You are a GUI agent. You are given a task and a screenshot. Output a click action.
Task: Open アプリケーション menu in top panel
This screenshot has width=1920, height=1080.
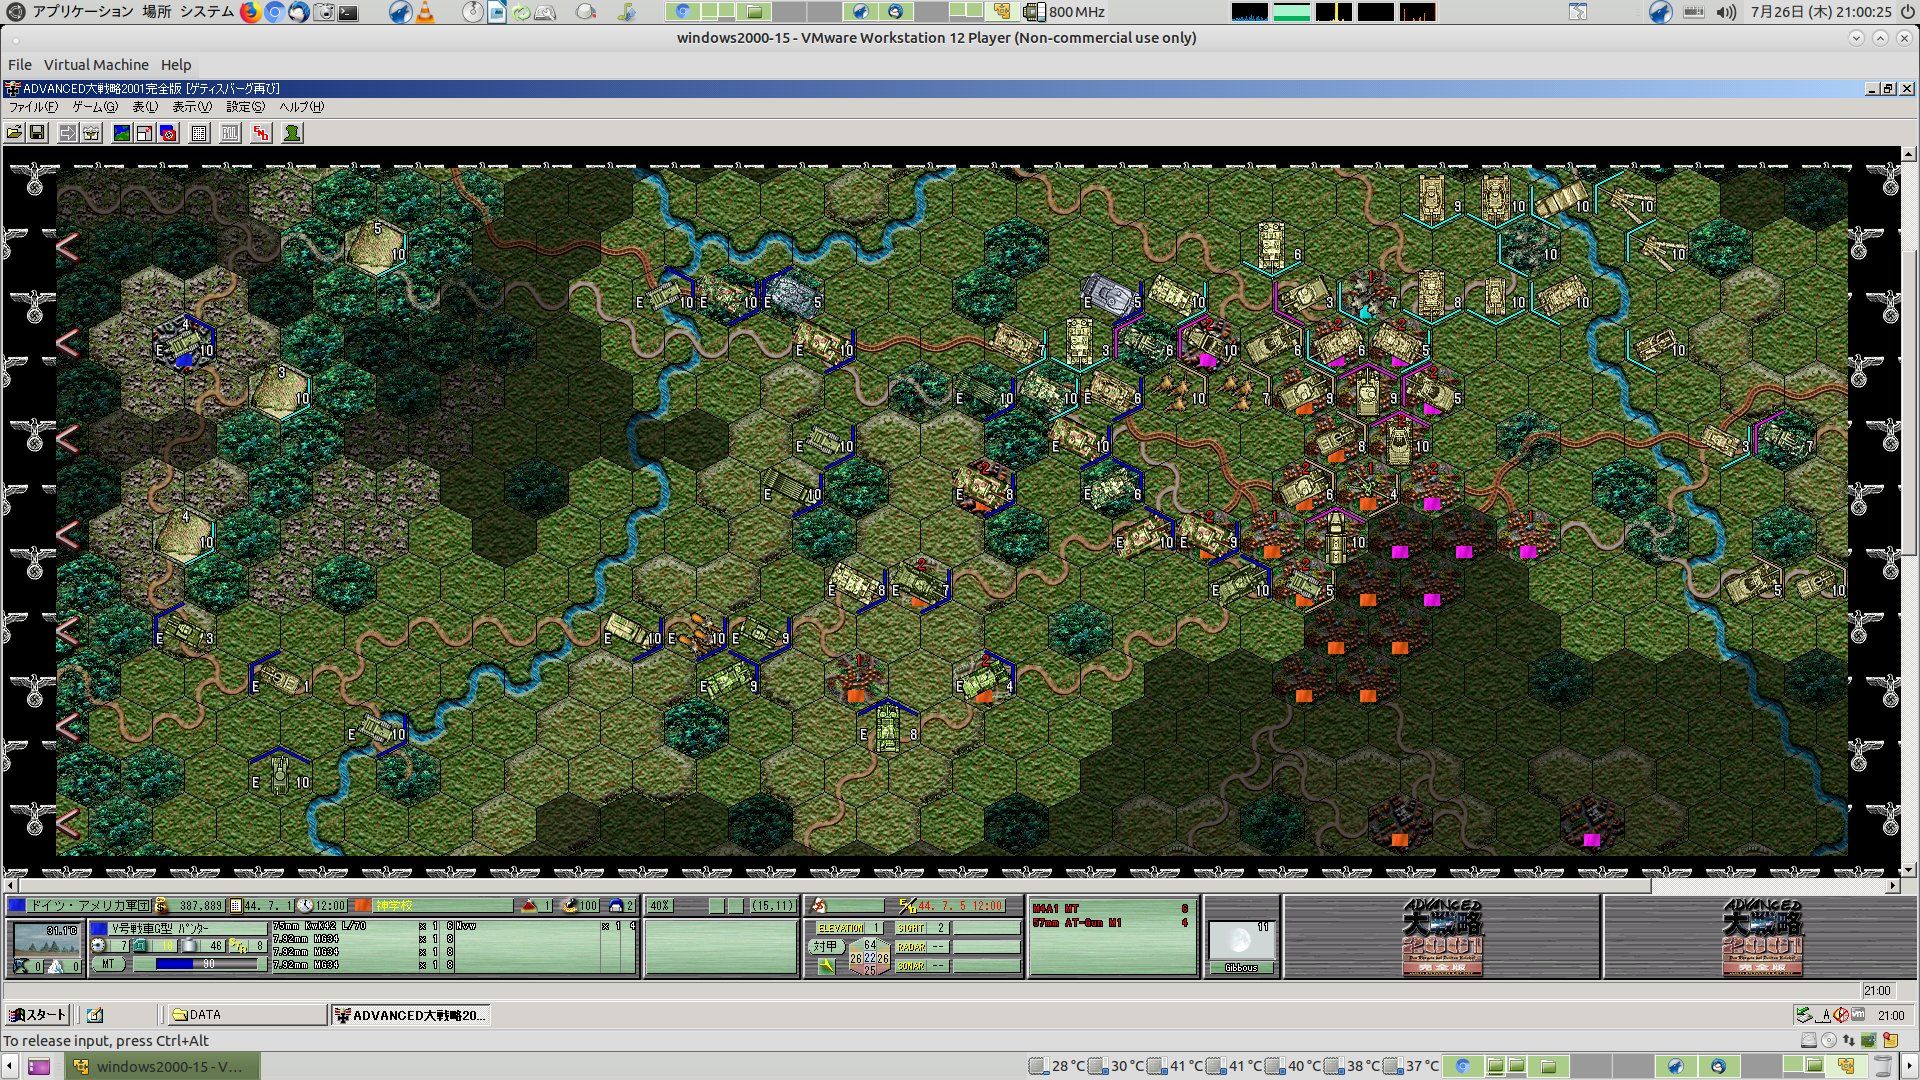click(82, 12)
